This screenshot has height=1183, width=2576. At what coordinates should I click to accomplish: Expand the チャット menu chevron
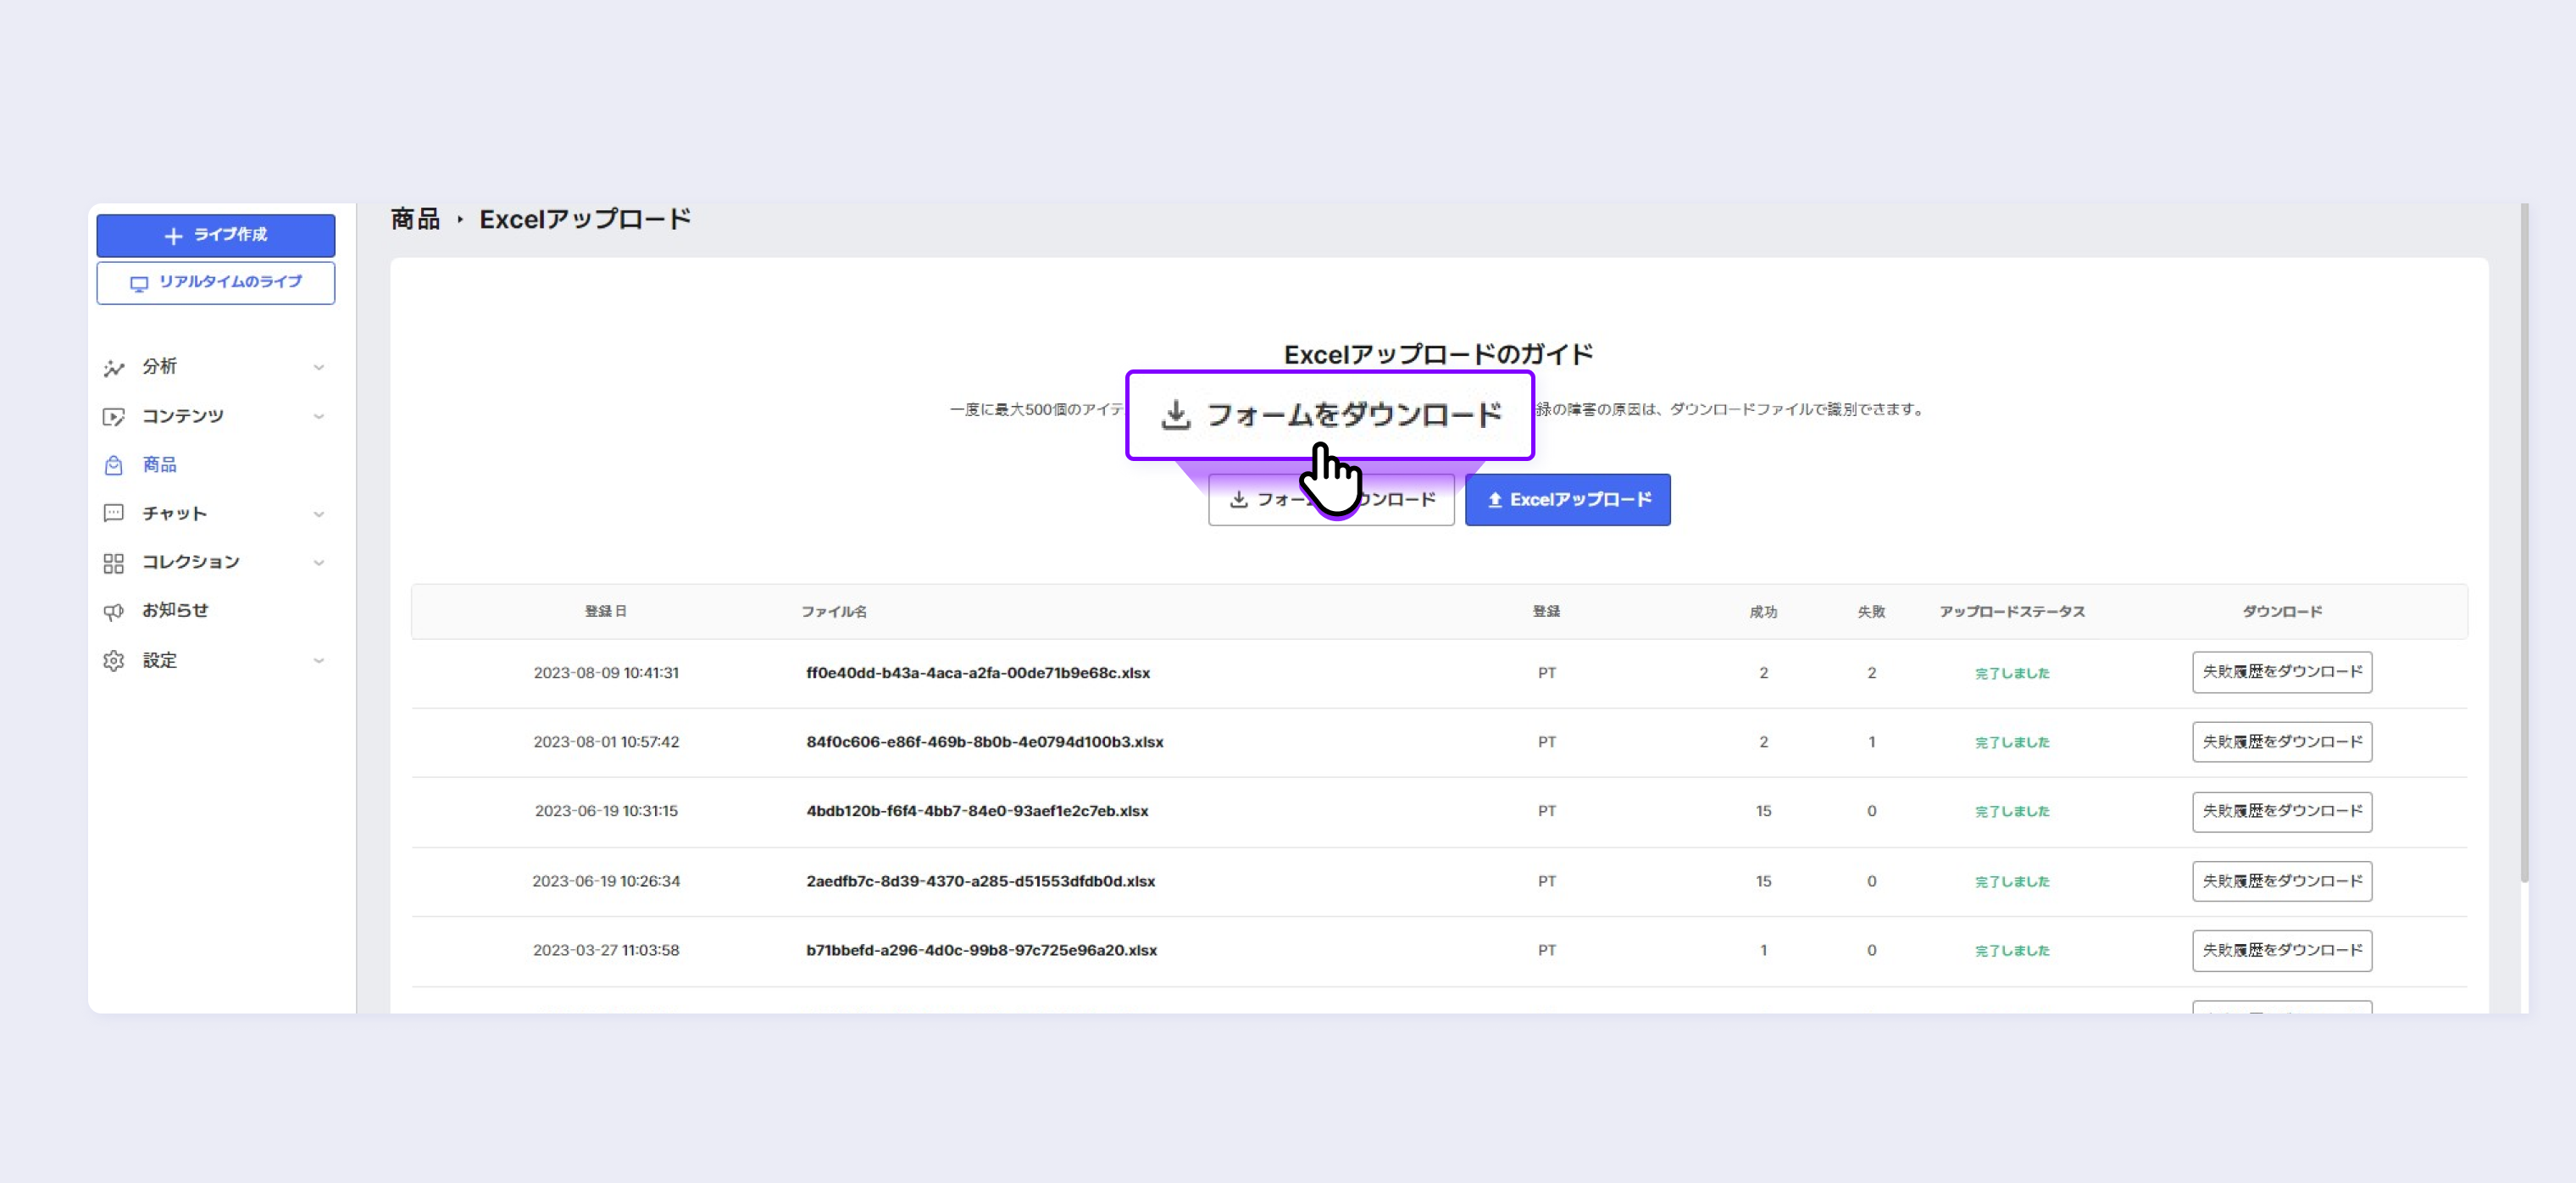319,514
